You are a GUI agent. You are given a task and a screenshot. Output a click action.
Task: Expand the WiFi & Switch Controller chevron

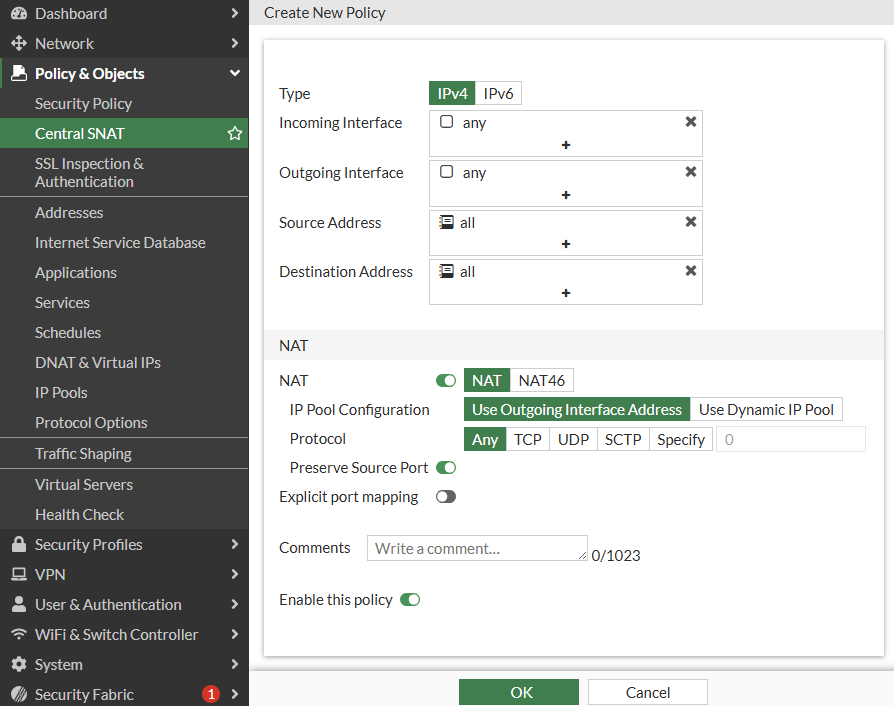coord(234,634)
